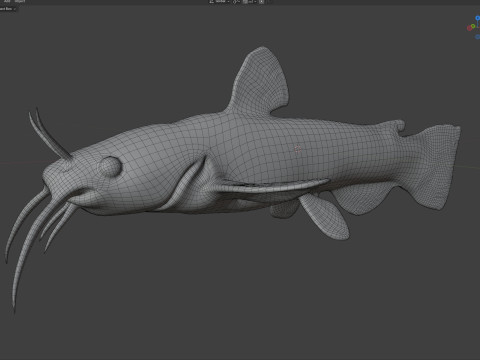This screenshot has height=360, width=480.
Task: Toggle the snapping magnet icon
Action: point(245,1)
